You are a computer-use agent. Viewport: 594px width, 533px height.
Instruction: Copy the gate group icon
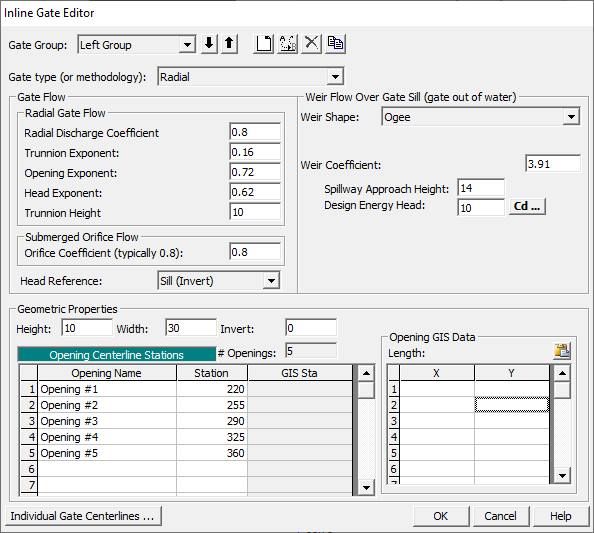(335, 44)
